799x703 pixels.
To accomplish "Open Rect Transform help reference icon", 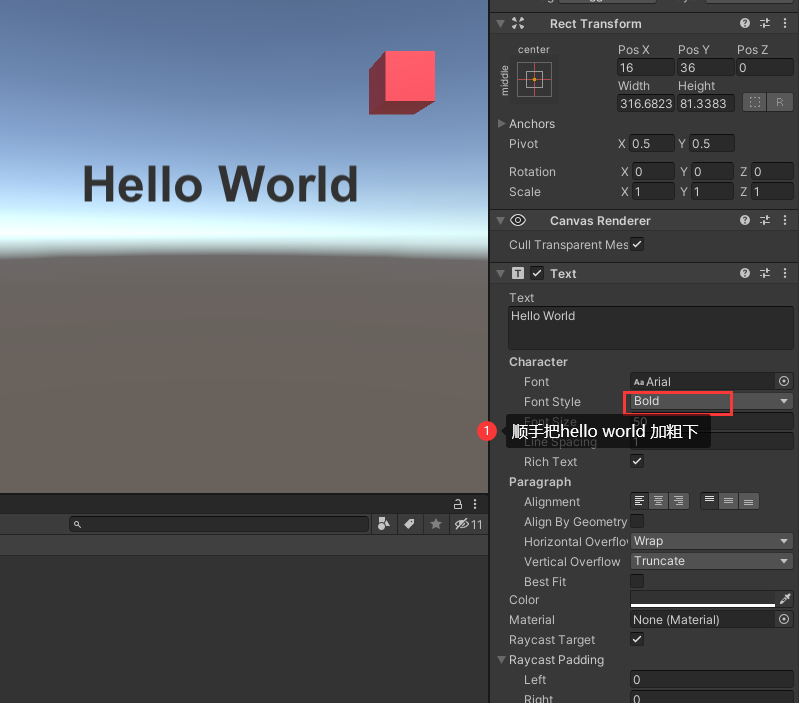I will point(744,23).
